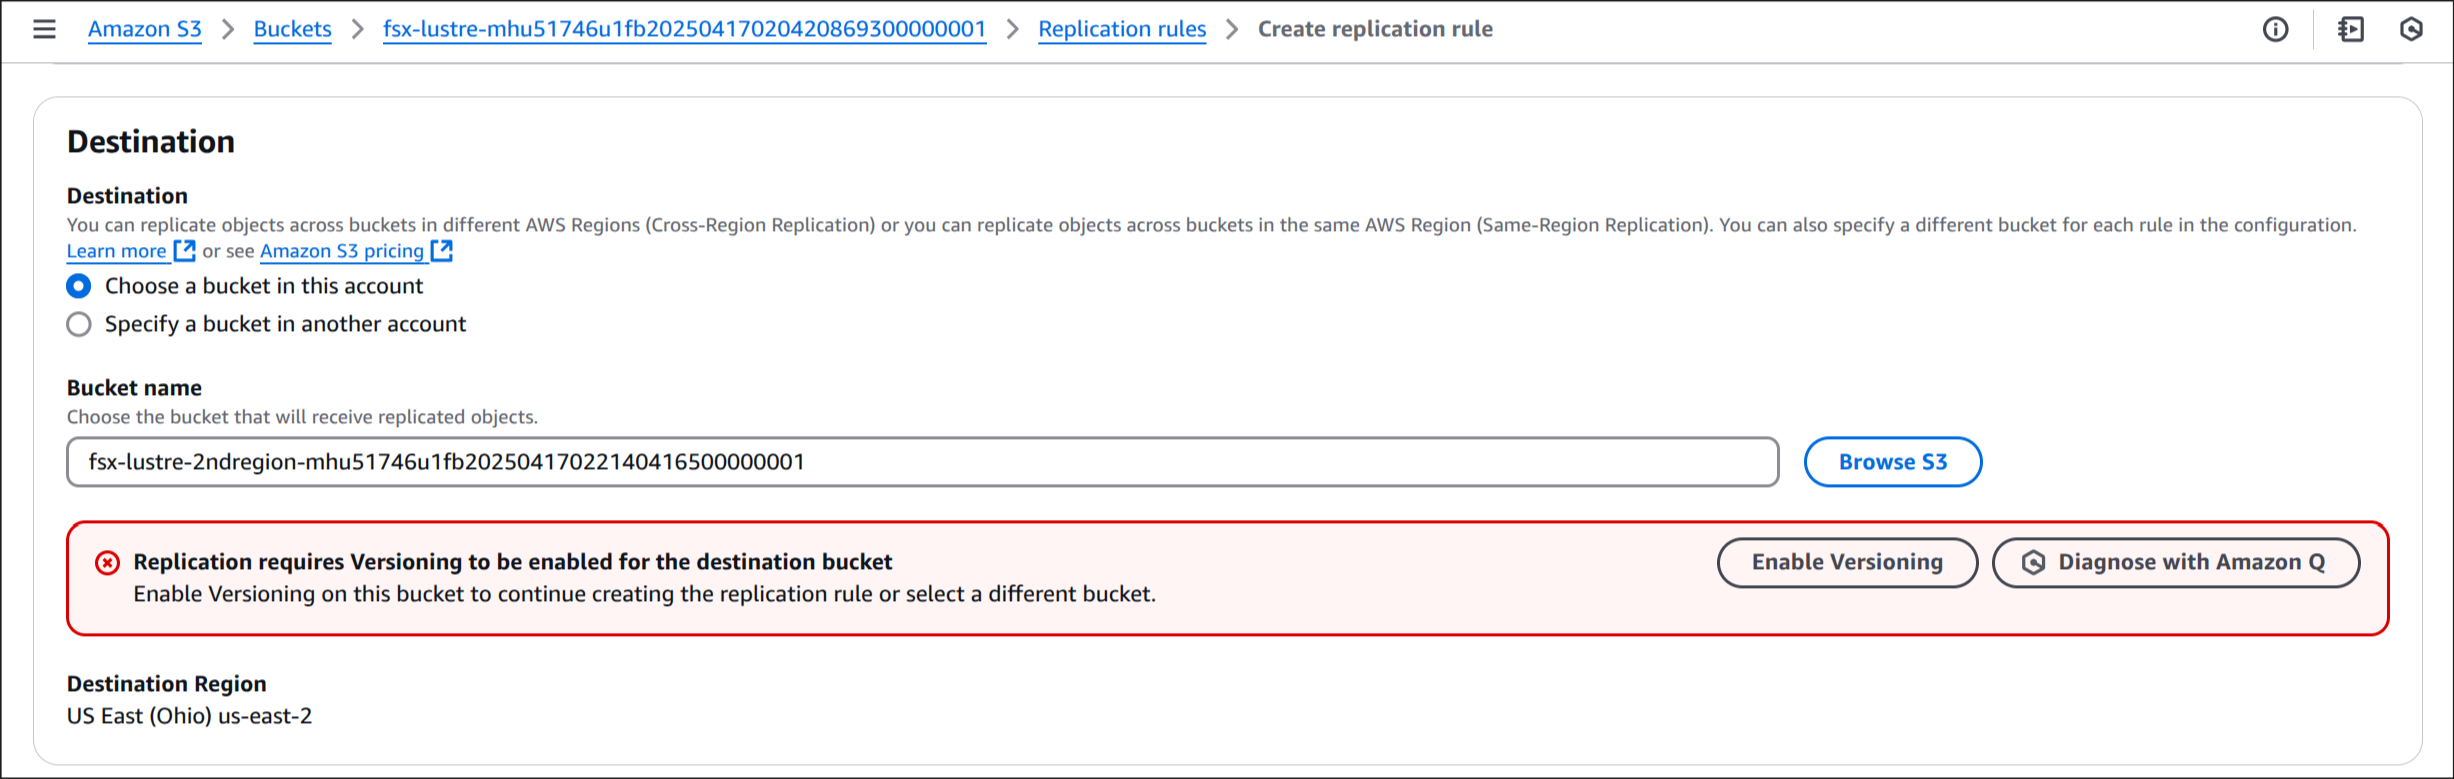Screen dimensions: 2454x779
Task: Return to Replication rules breadcrumb
Action: coord(1122,29)
